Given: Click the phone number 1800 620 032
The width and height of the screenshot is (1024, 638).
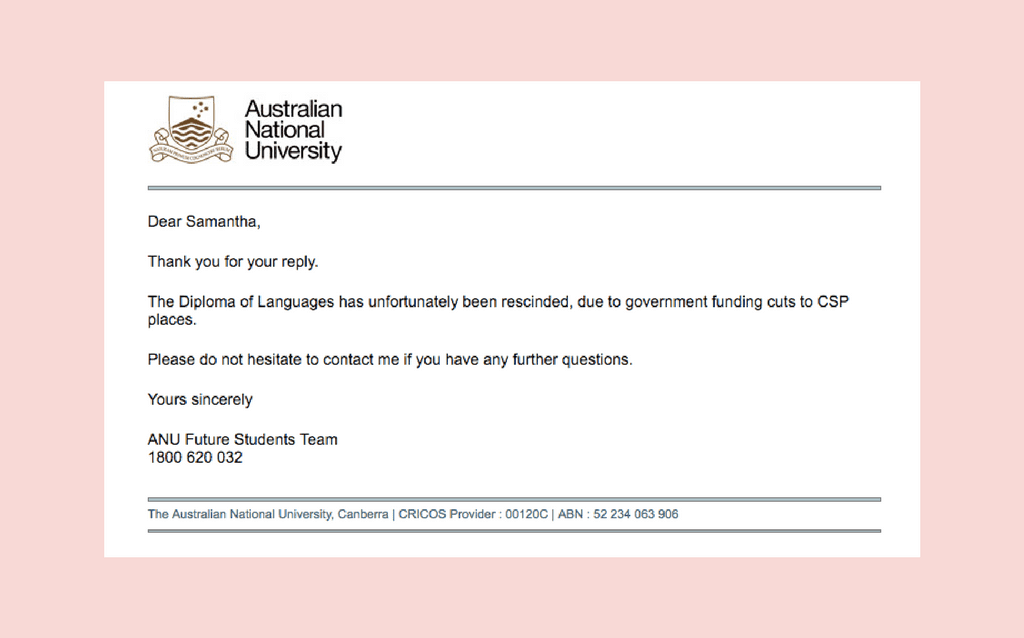Looking at the screenshot, I should pyautogui.click(x=195, y=458).
